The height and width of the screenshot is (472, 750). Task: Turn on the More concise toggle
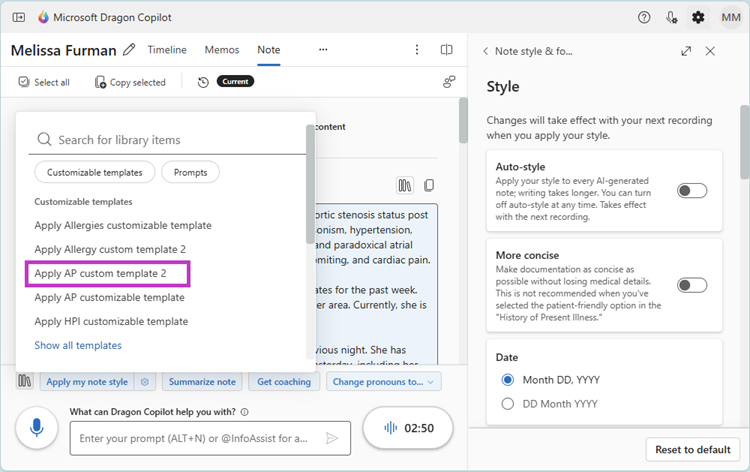pyautogui.click(x=691, y=285)
